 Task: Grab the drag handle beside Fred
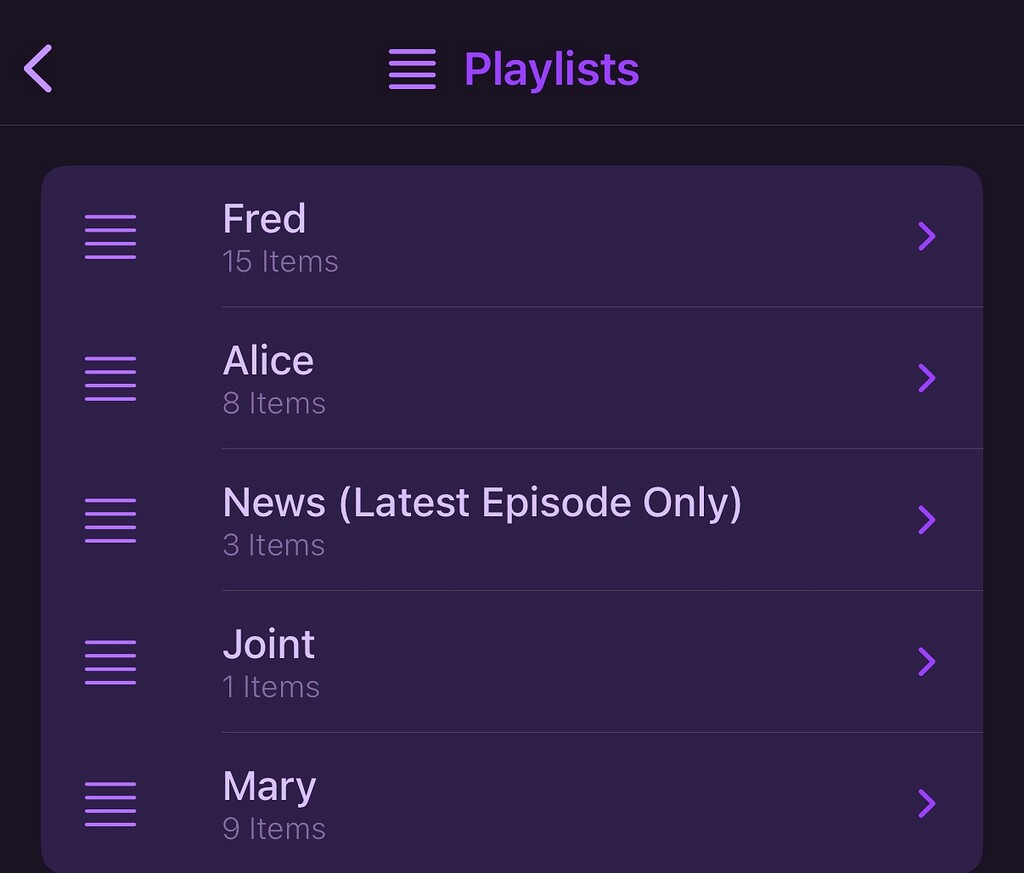coord(110,236)
